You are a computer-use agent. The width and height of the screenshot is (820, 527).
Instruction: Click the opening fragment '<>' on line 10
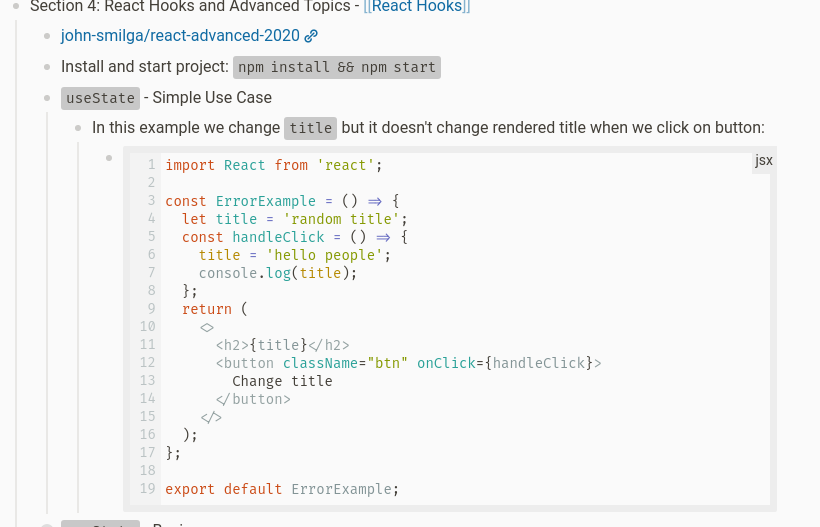click(207, 327)
